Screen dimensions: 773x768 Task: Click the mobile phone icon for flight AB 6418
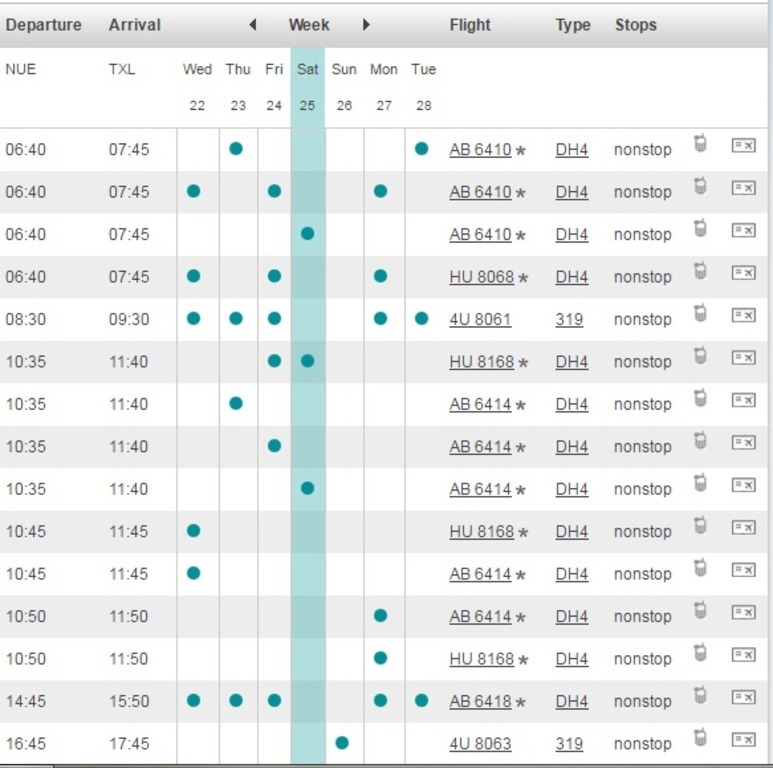[x=700, y=696]
